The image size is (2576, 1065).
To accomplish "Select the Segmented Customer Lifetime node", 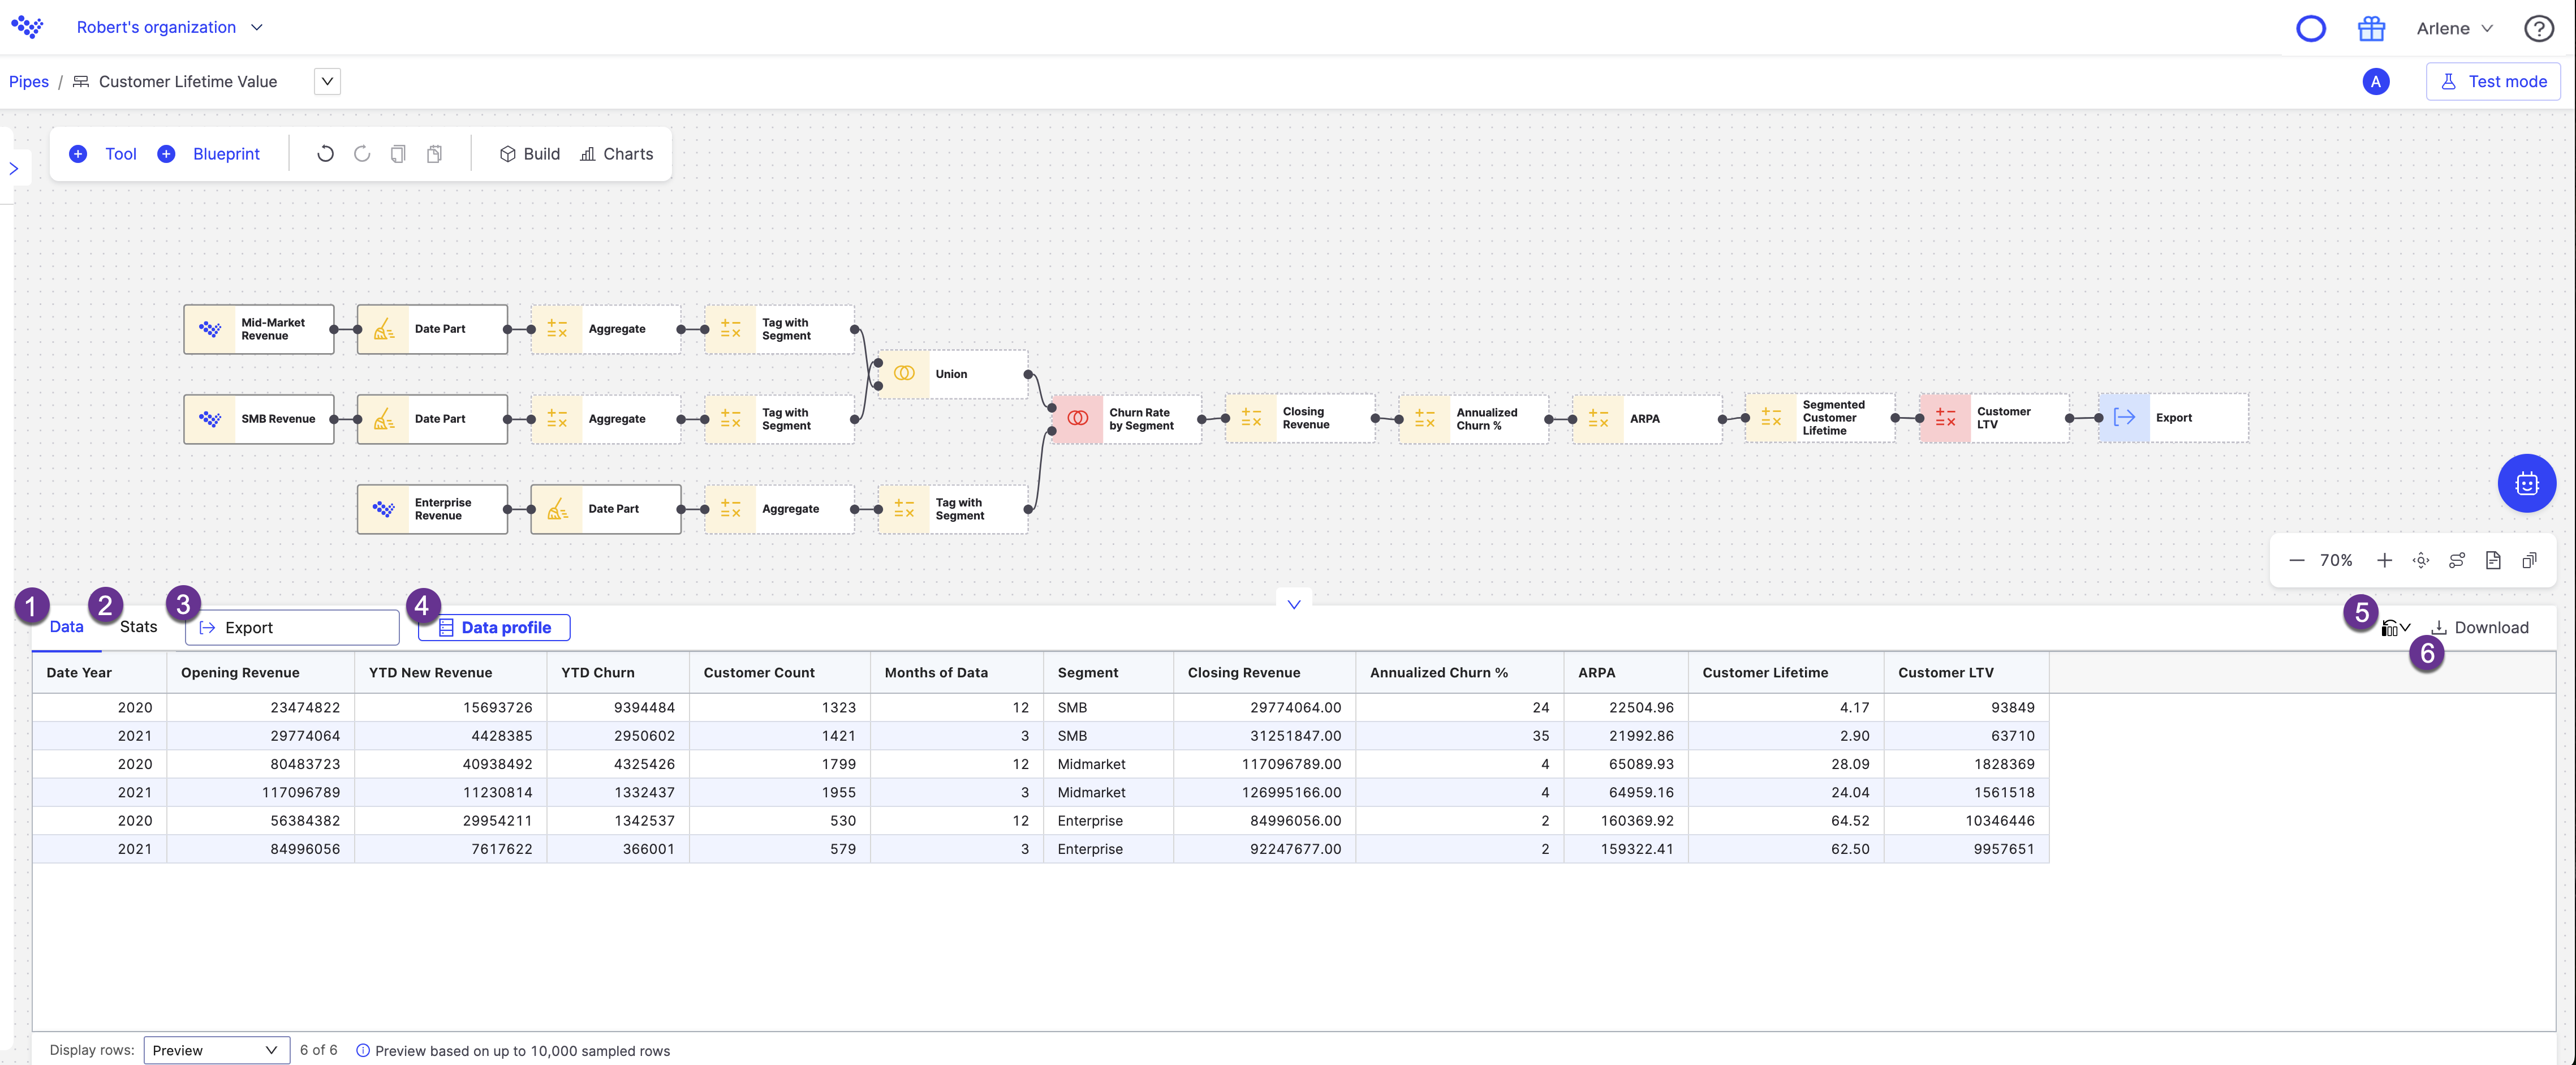I will pyautogui.click(x=1820, y=418).
